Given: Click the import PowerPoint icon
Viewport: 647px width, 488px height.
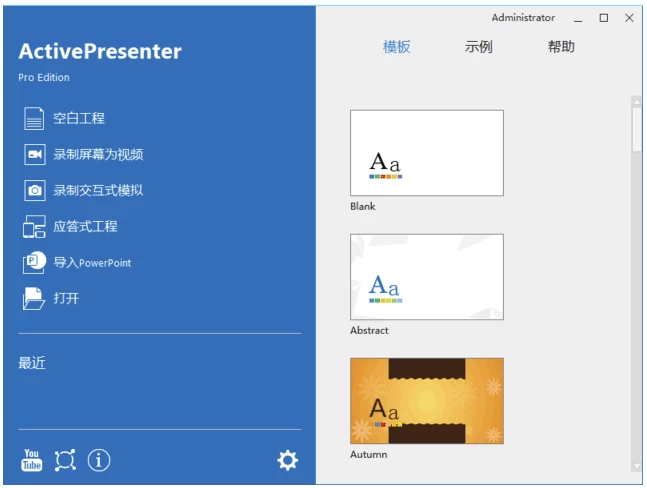Looking at the screenshot, I should coord(34,263).
